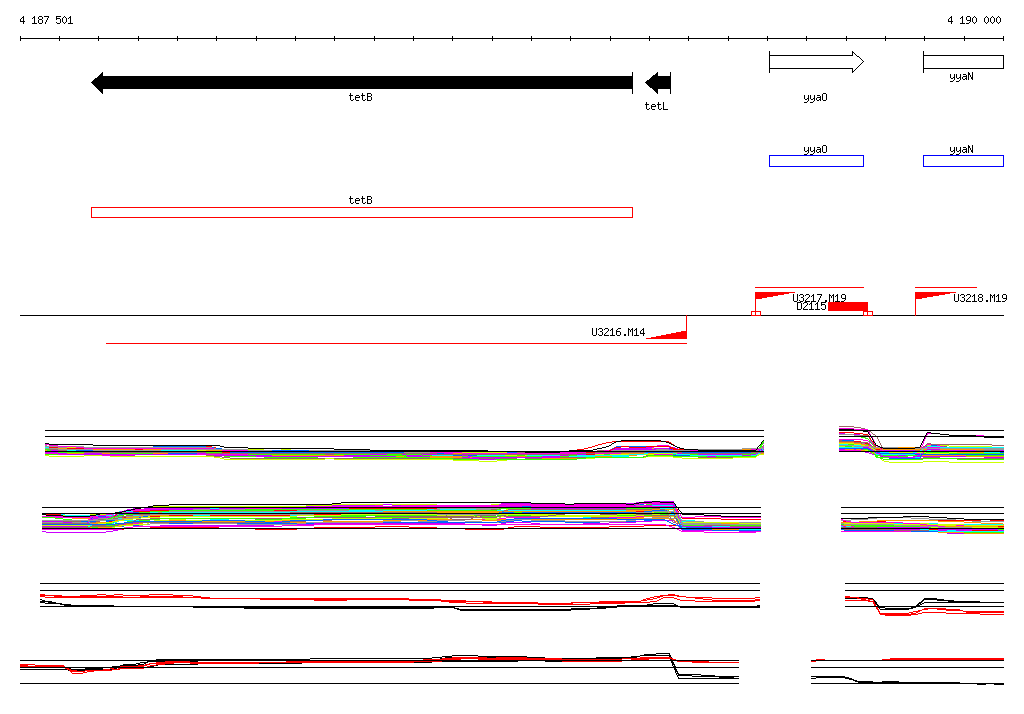
Task: Click the U3217.M19 label
Action: (x=820, y=298)
